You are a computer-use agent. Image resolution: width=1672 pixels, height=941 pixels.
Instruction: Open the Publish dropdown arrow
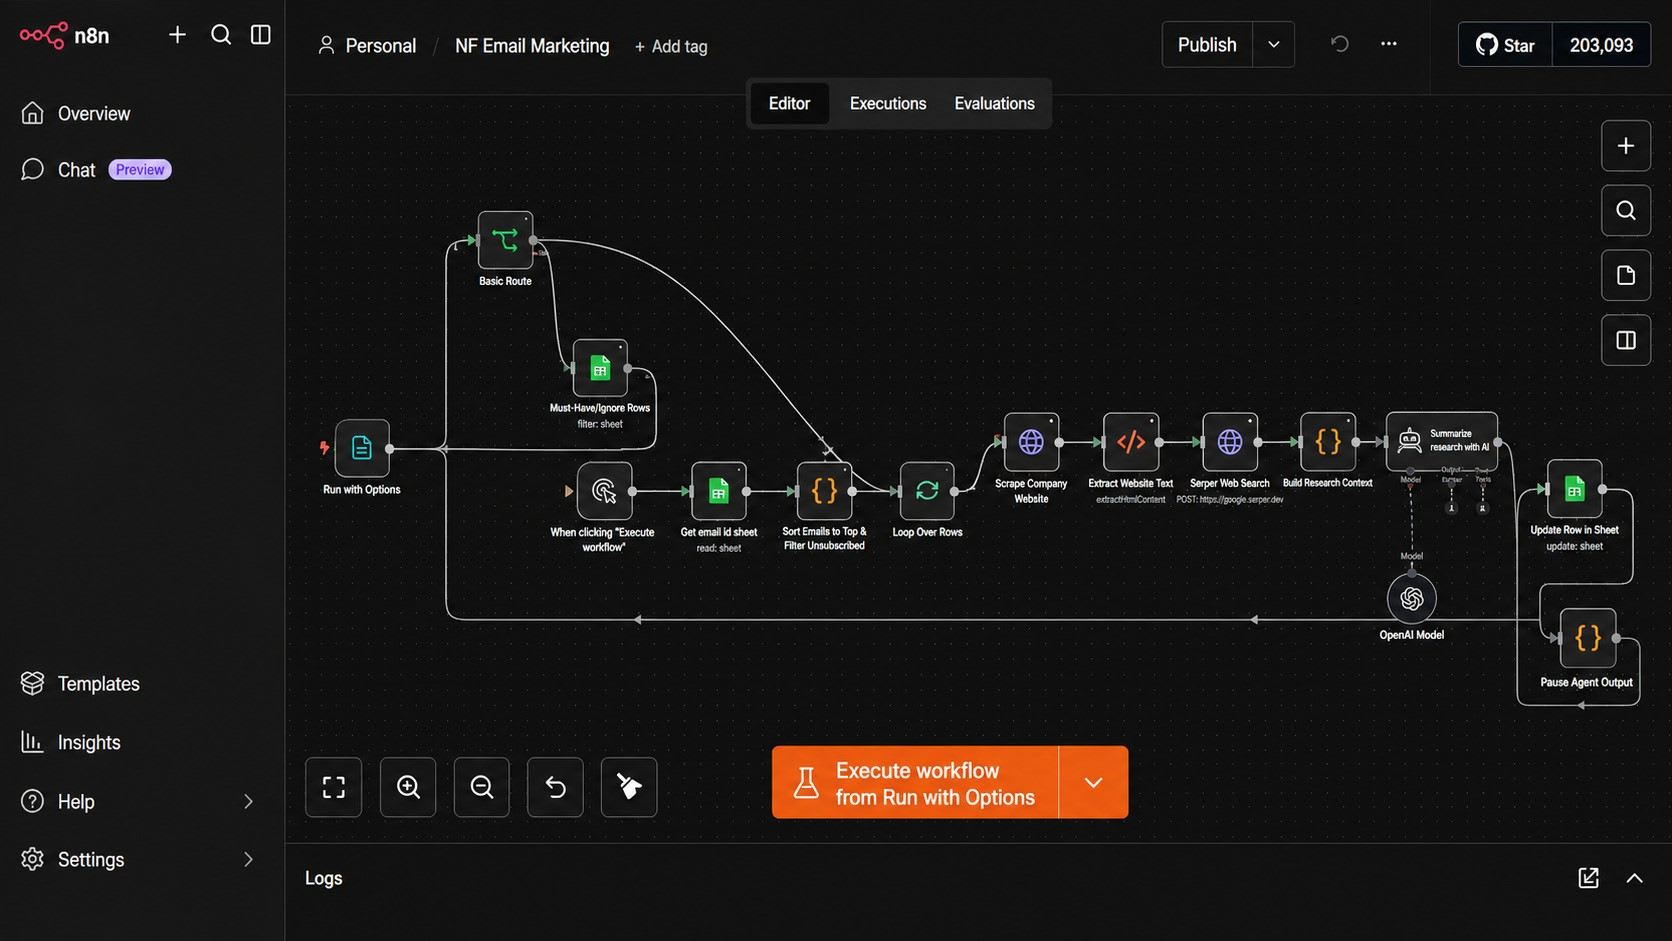[1274, 45]
